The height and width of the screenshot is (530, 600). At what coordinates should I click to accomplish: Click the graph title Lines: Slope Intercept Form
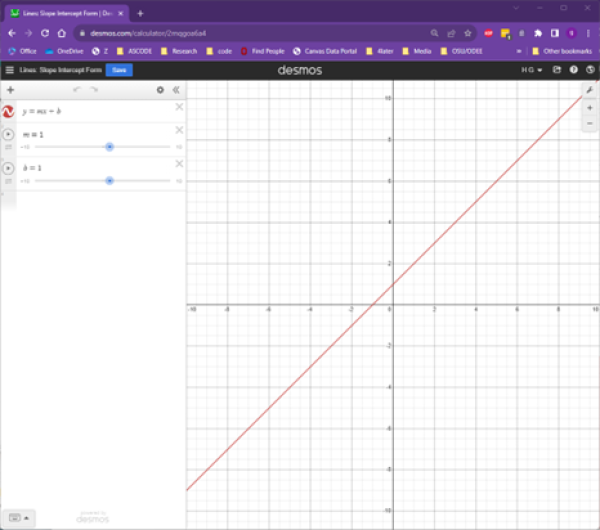60,70
